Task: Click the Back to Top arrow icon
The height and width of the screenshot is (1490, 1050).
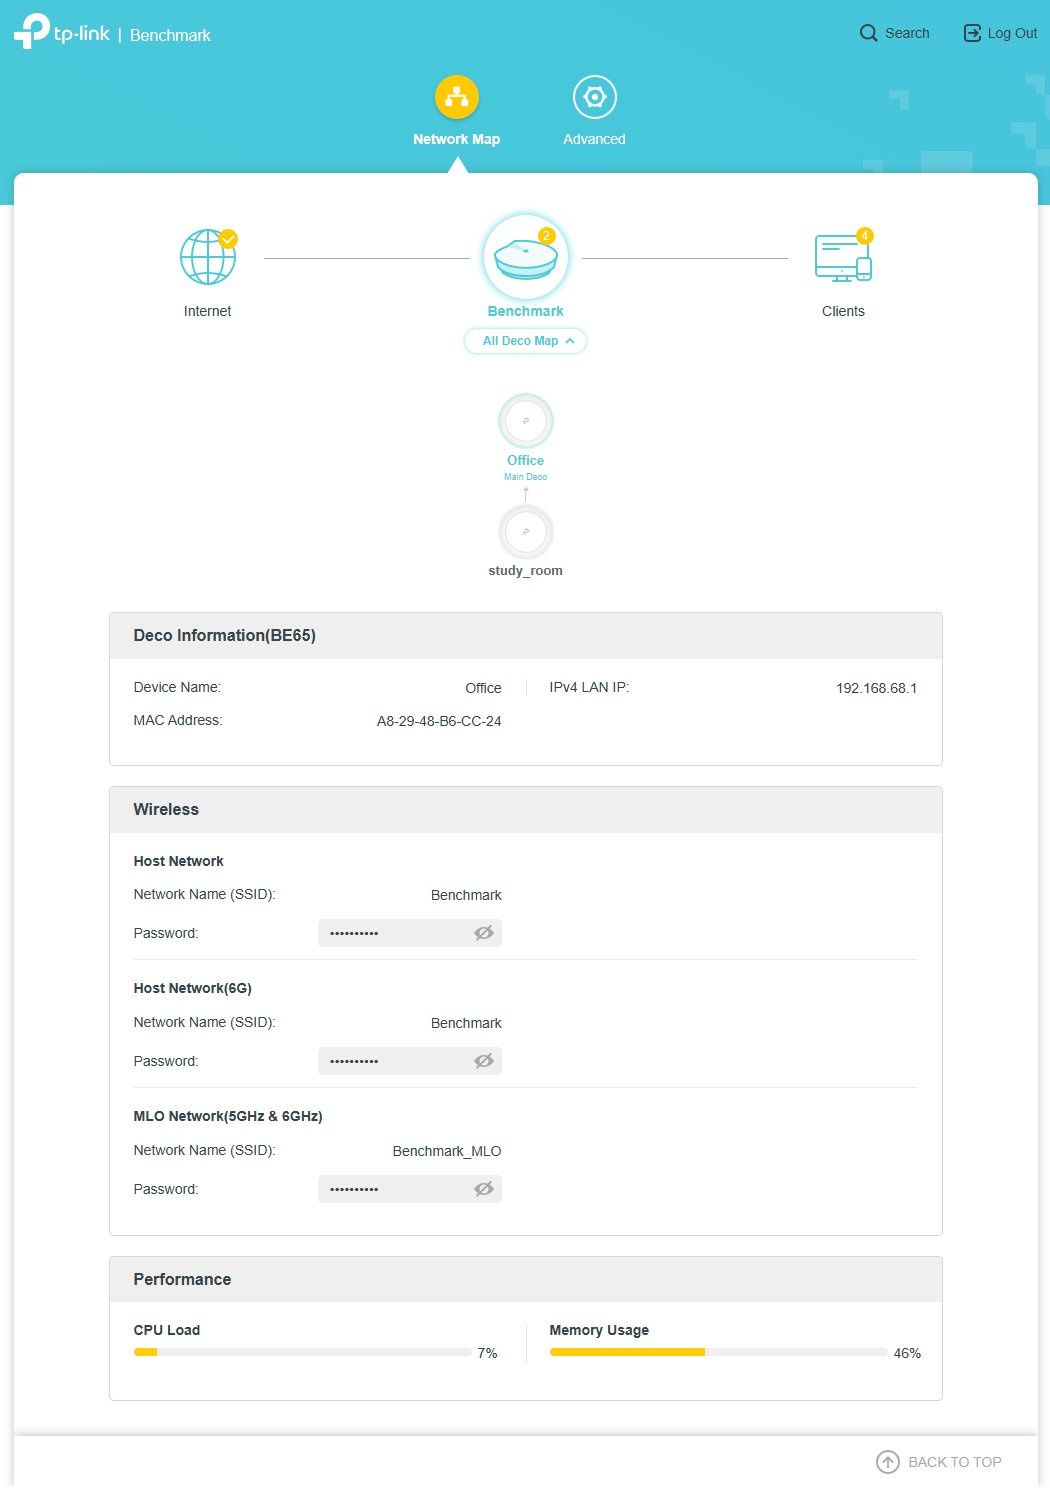Action: click(x=888, y=1462)
